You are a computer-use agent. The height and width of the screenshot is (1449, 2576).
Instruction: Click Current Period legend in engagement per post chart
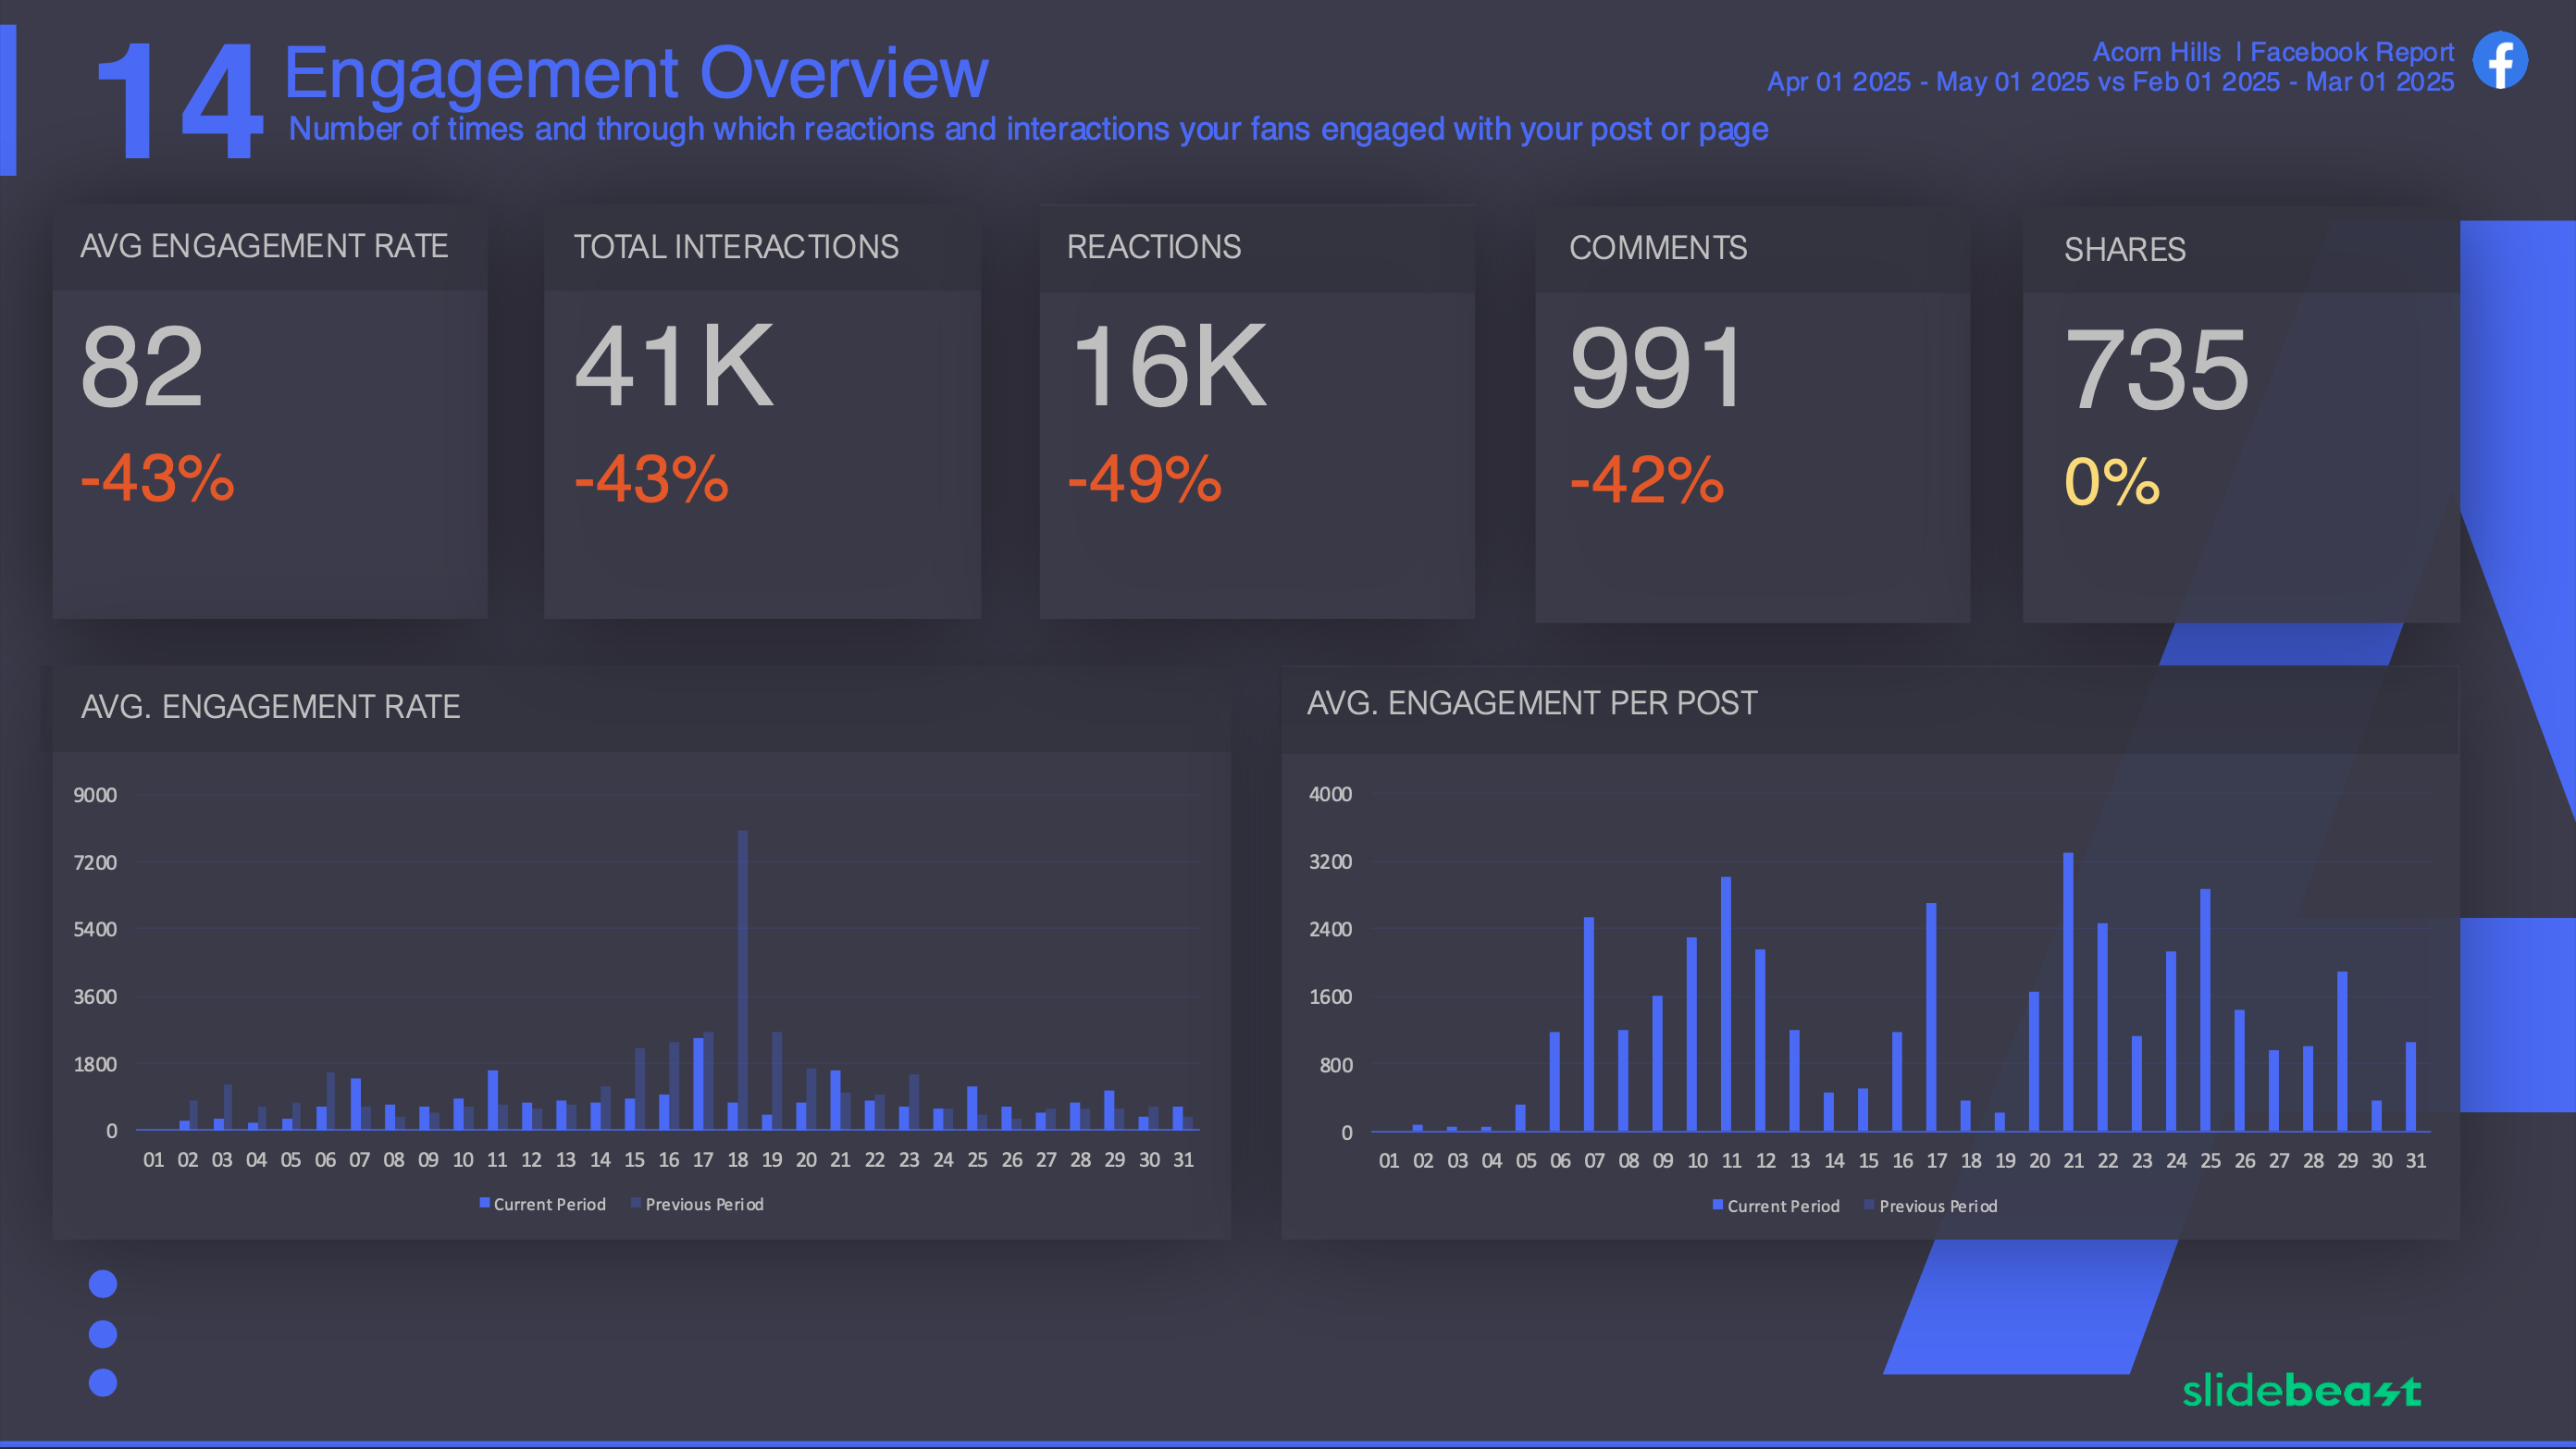point(1776,1206)
